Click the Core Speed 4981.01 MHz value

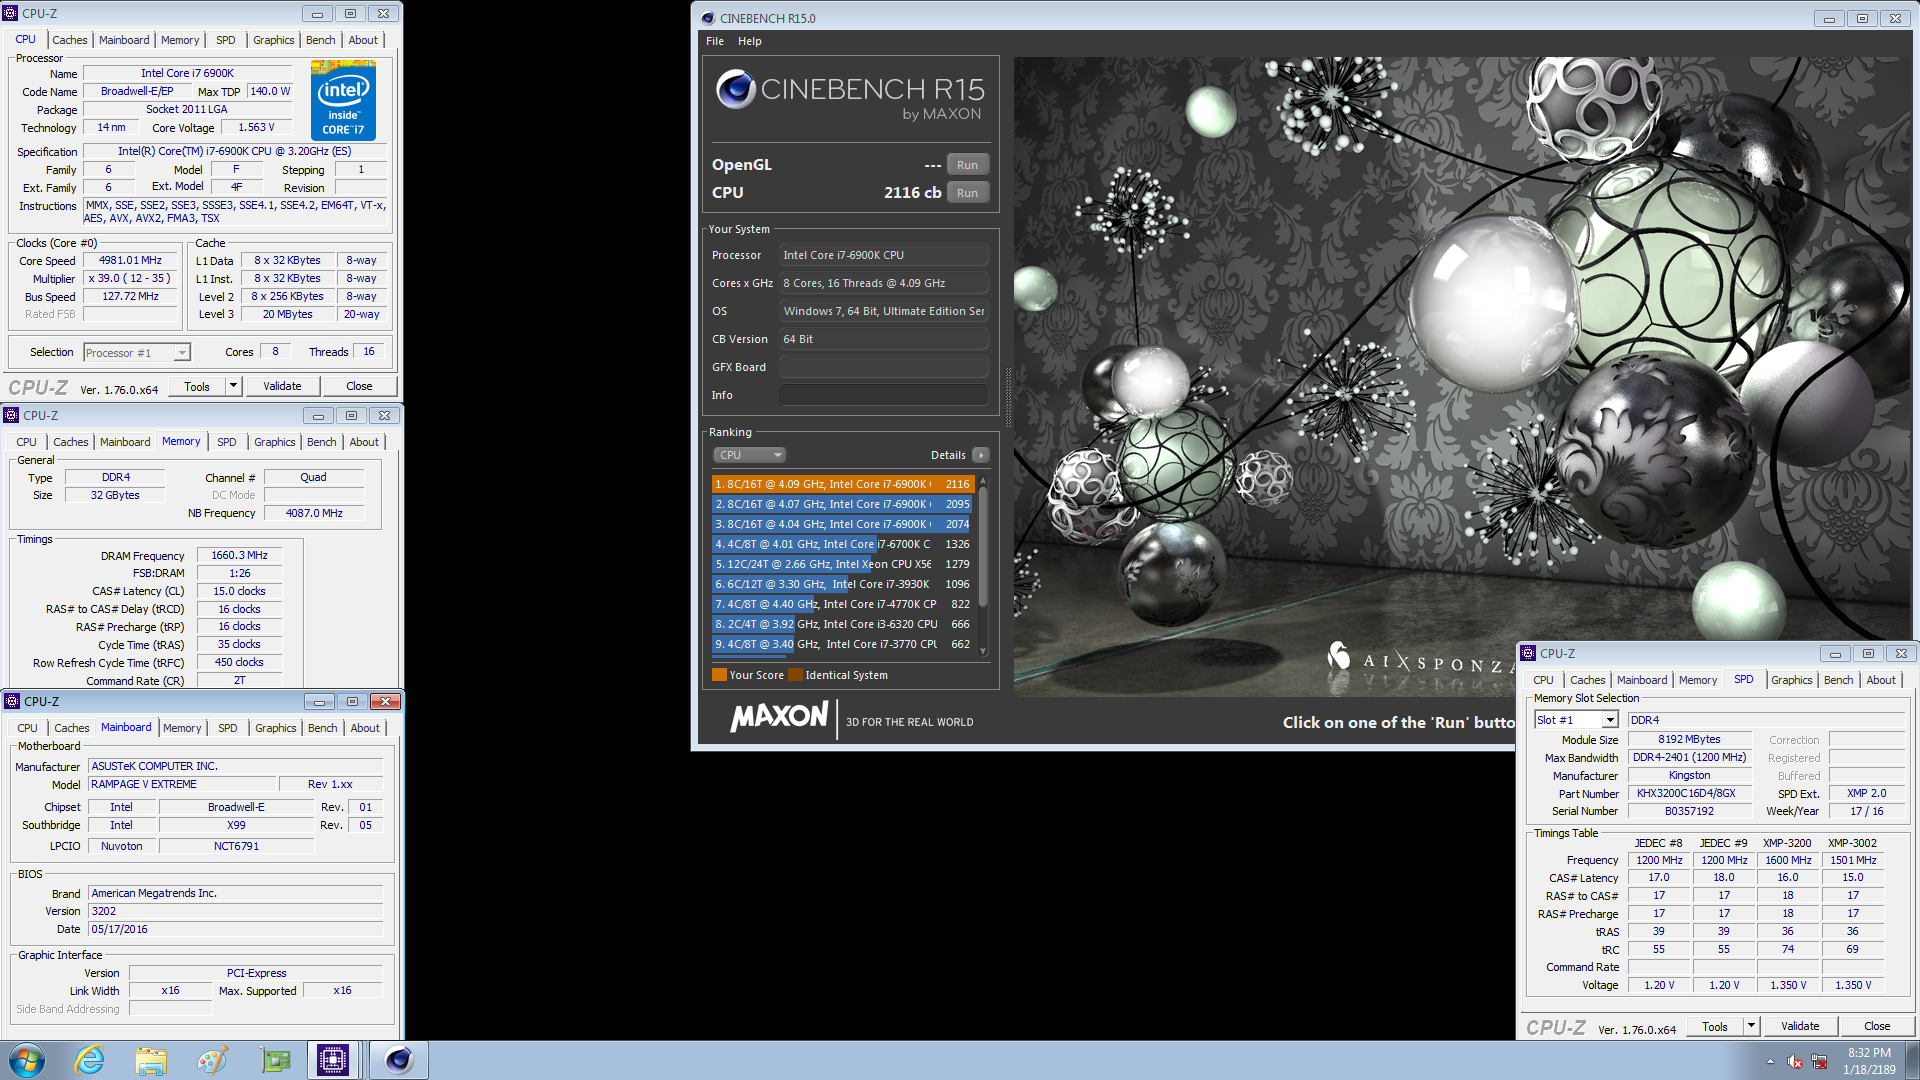pos(130,260)
